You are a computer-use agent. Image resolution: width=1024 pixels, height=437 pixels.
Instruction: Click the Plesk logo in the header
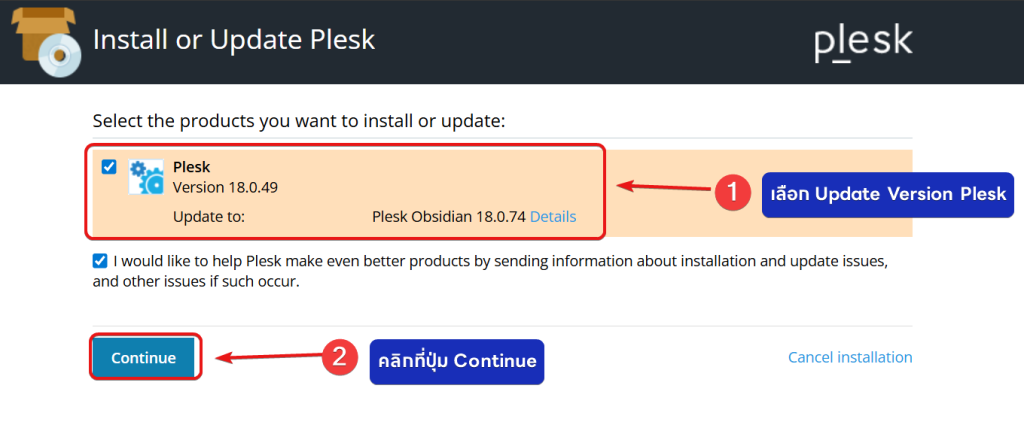862,42
